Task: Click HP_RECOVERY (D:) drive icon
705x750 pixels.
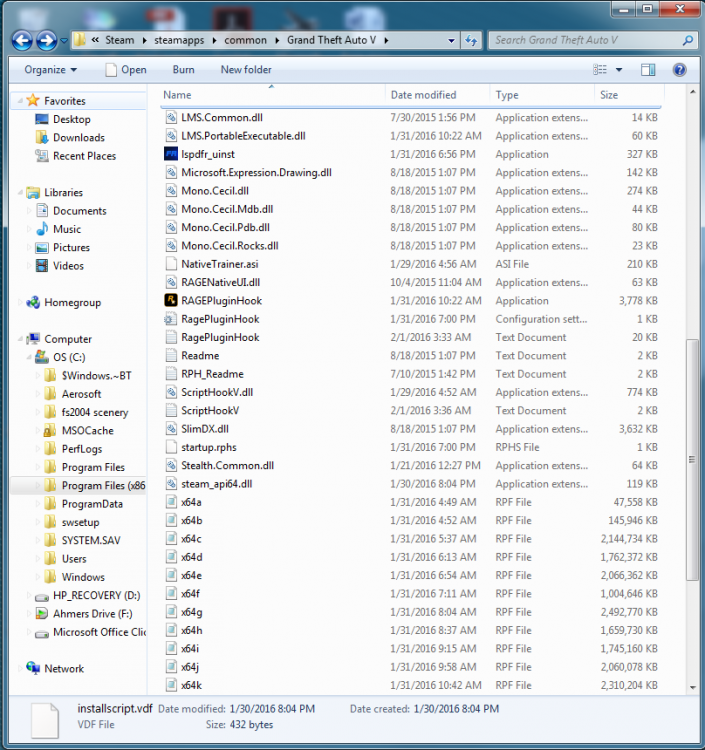Action: pos(42,596)
